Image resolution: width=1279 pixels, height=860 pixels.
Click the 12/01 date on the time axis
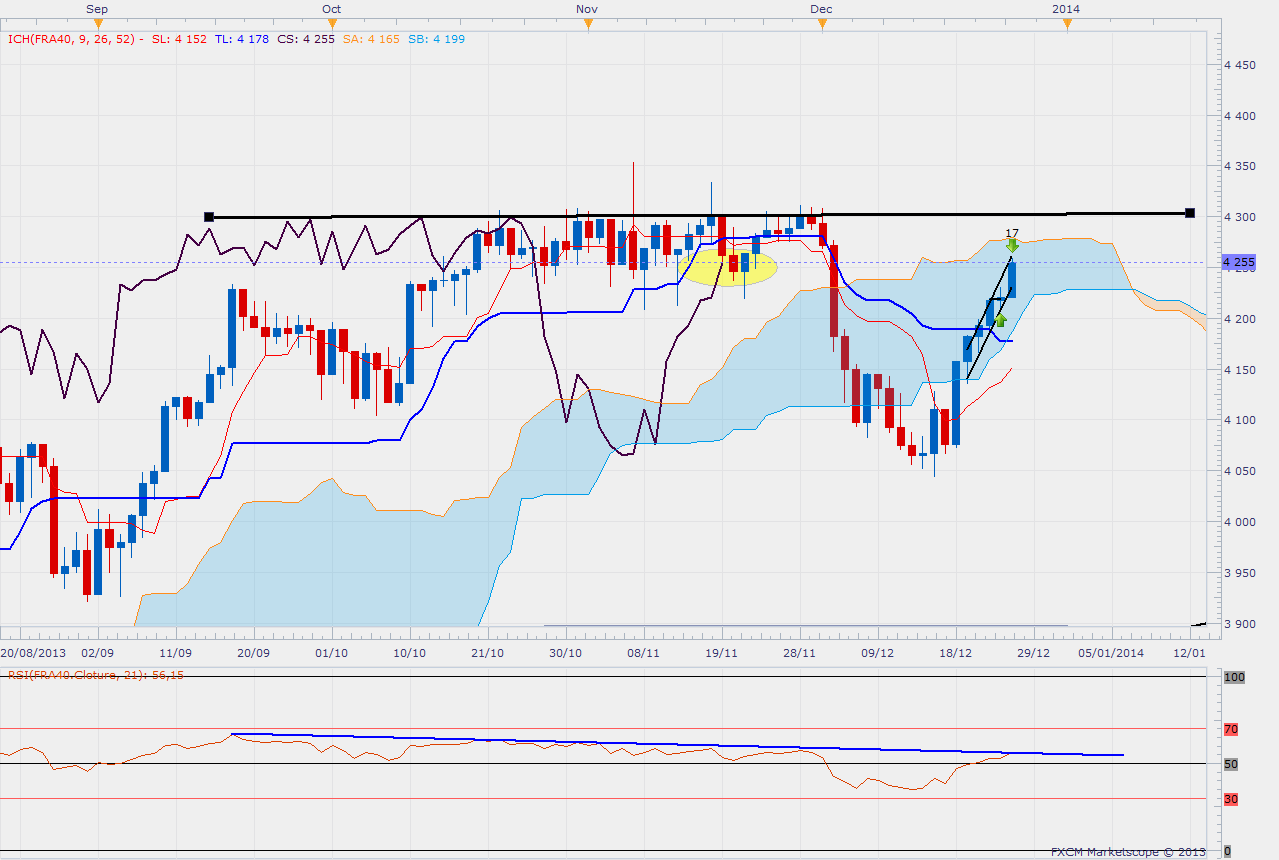click(1190, 653)
